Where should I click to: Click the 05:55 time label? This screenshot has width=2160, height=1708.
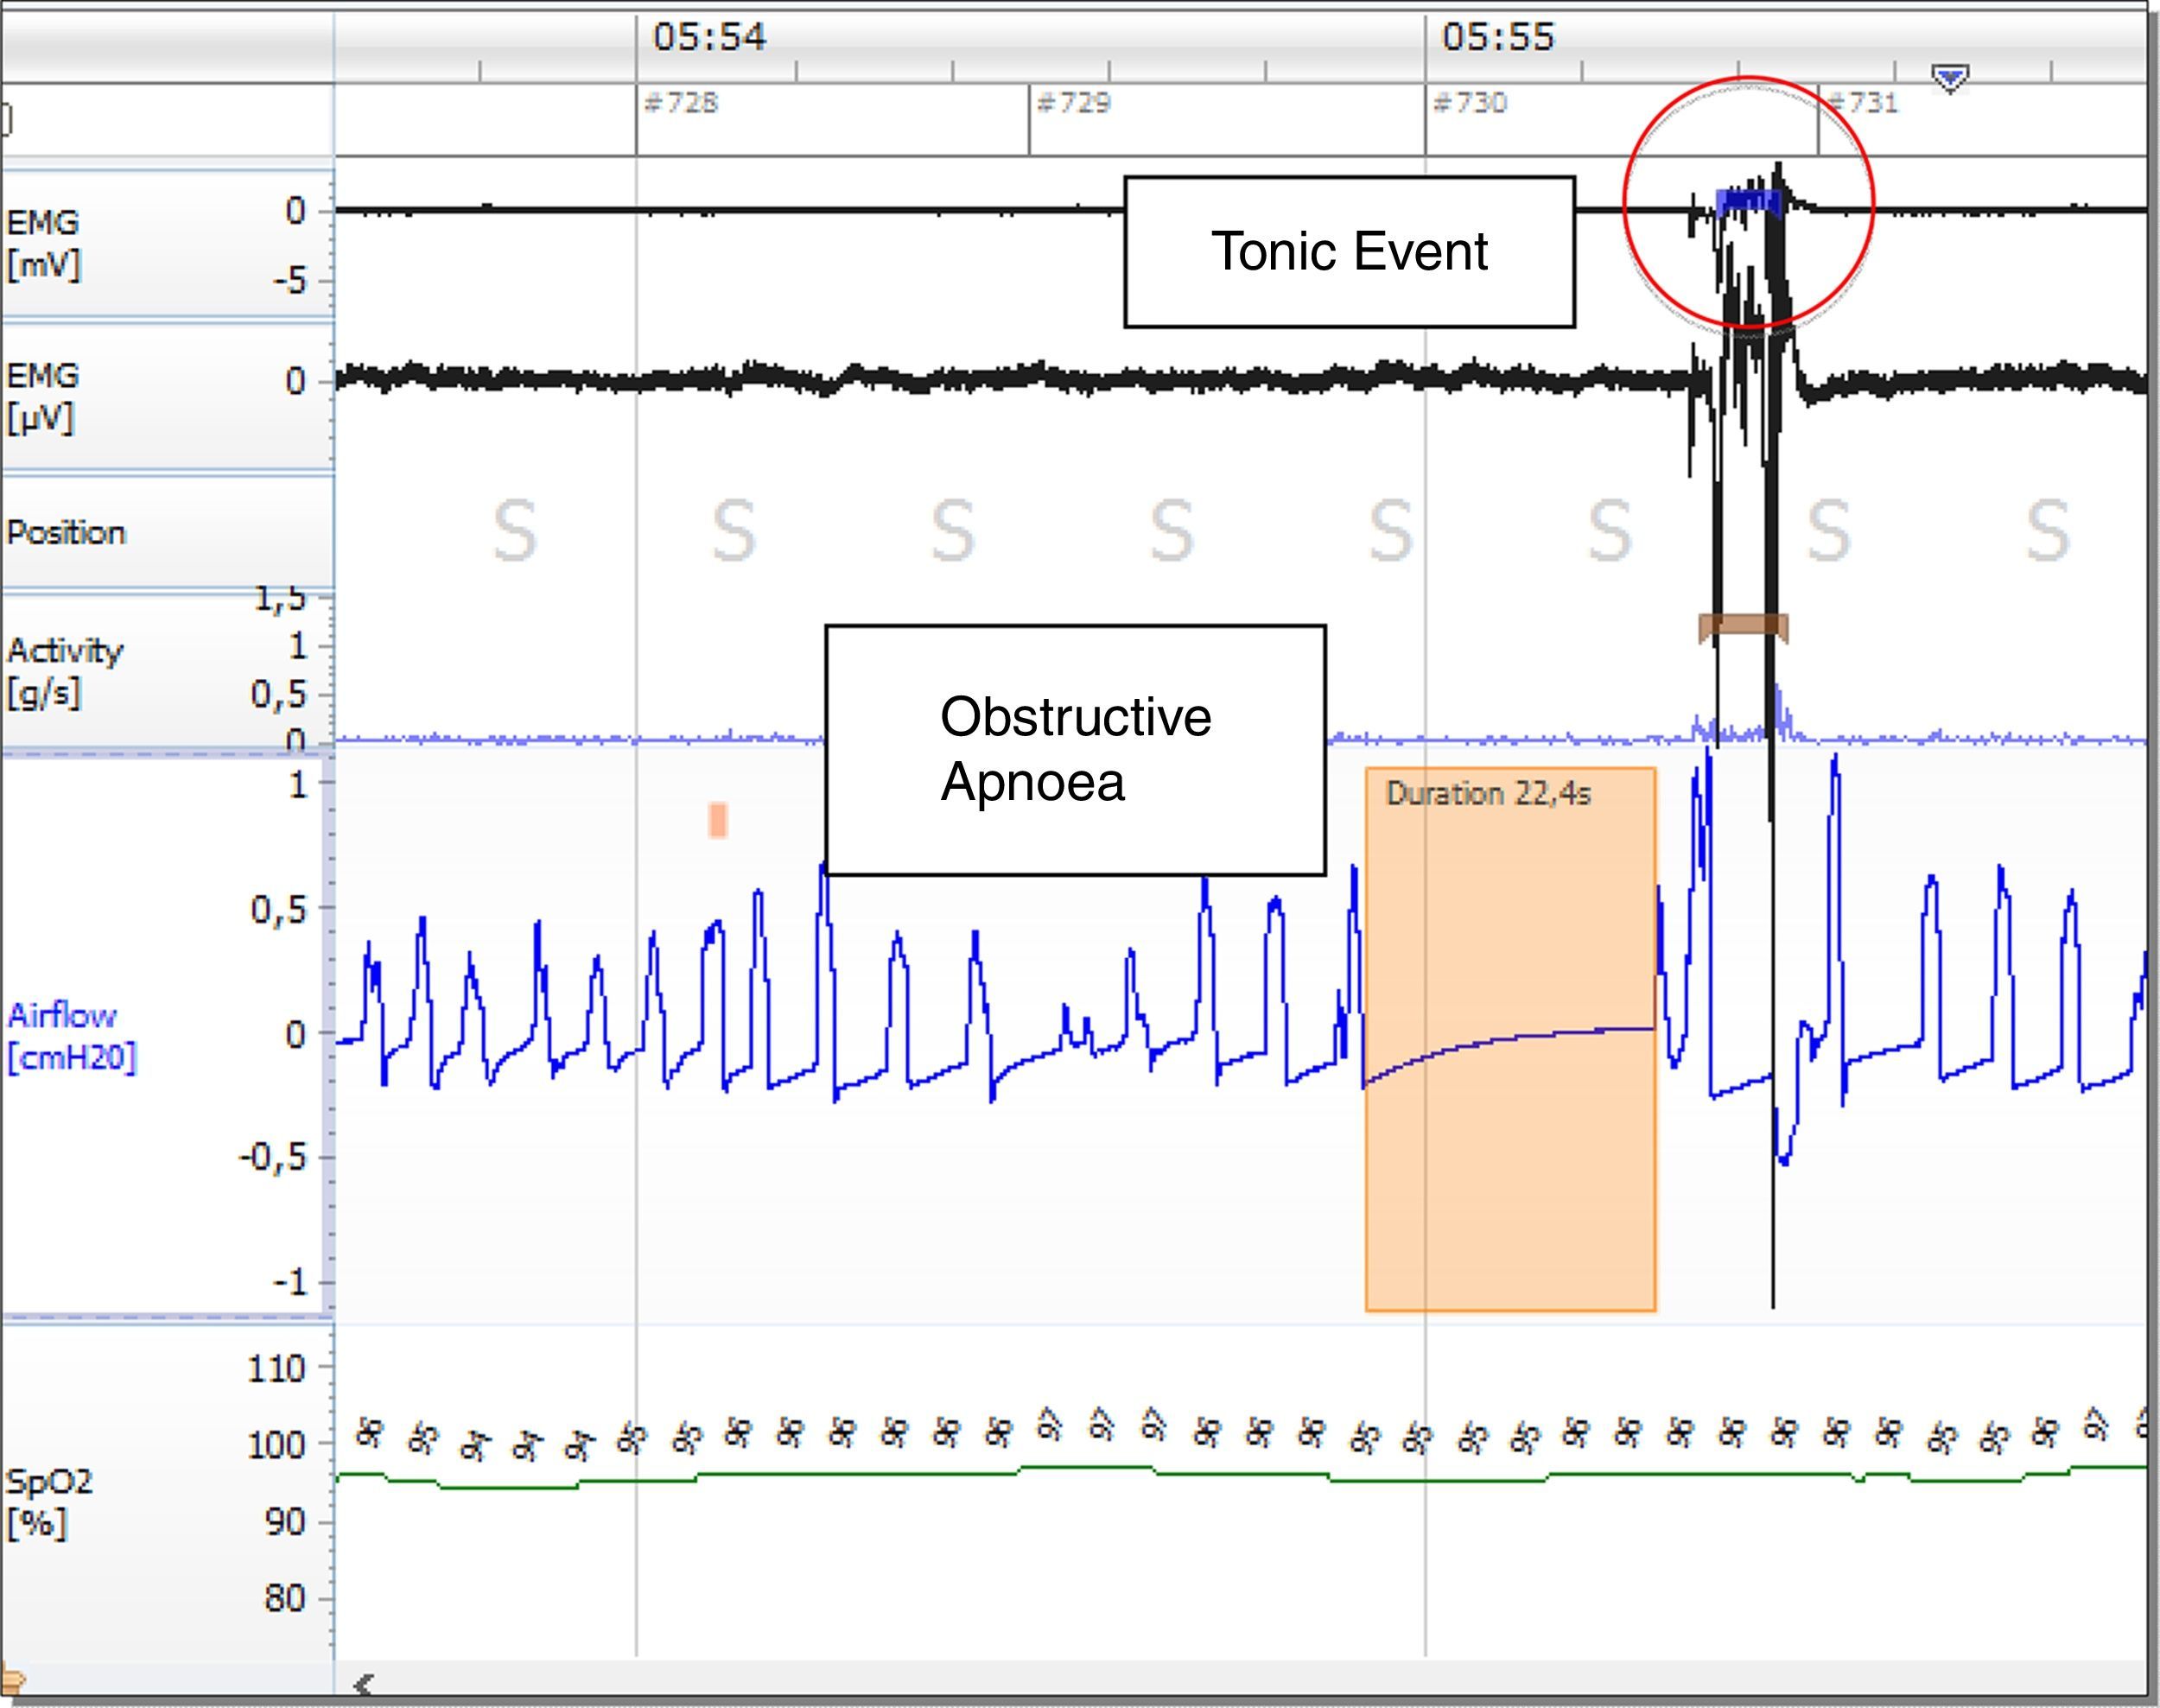pos(1497,38)
